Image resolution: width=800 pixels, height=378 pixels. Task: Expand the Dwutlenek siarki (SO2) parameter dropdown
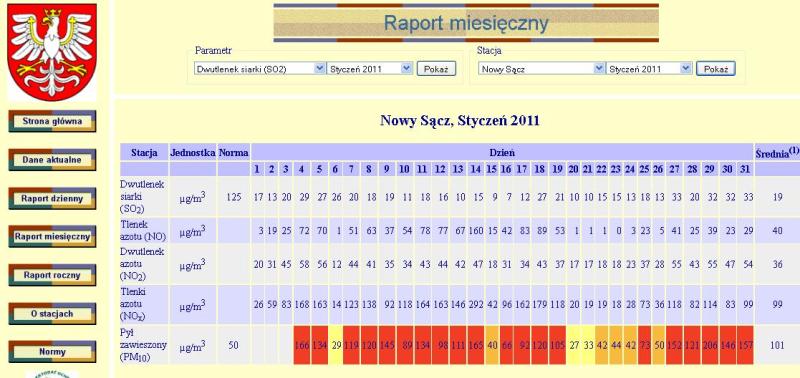[x=260, y=69]
